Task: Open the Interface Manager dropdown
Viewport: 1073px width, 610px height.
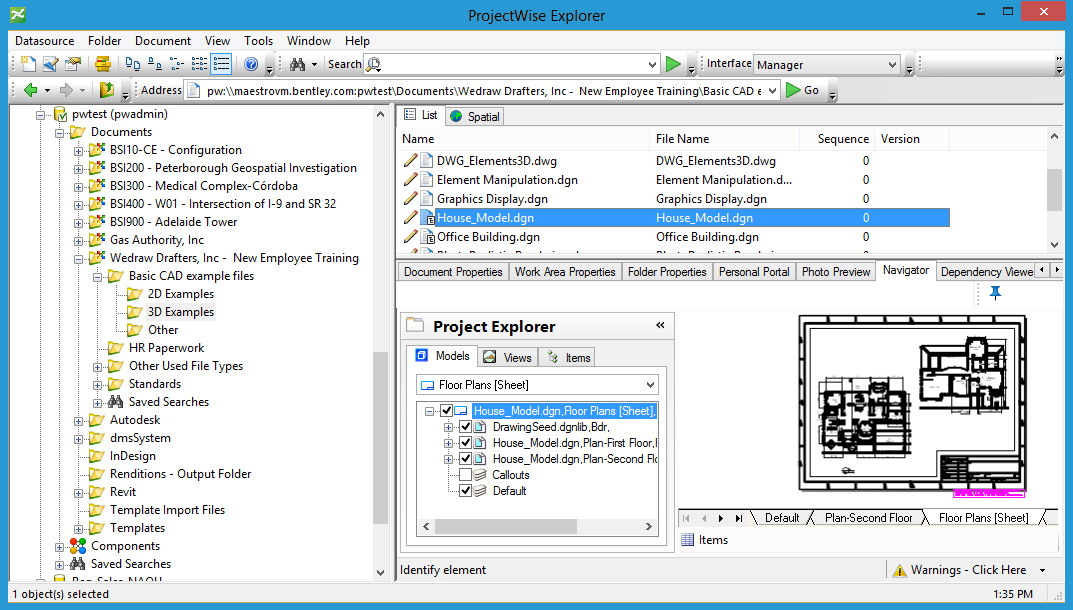Action: tap(892, 65)
